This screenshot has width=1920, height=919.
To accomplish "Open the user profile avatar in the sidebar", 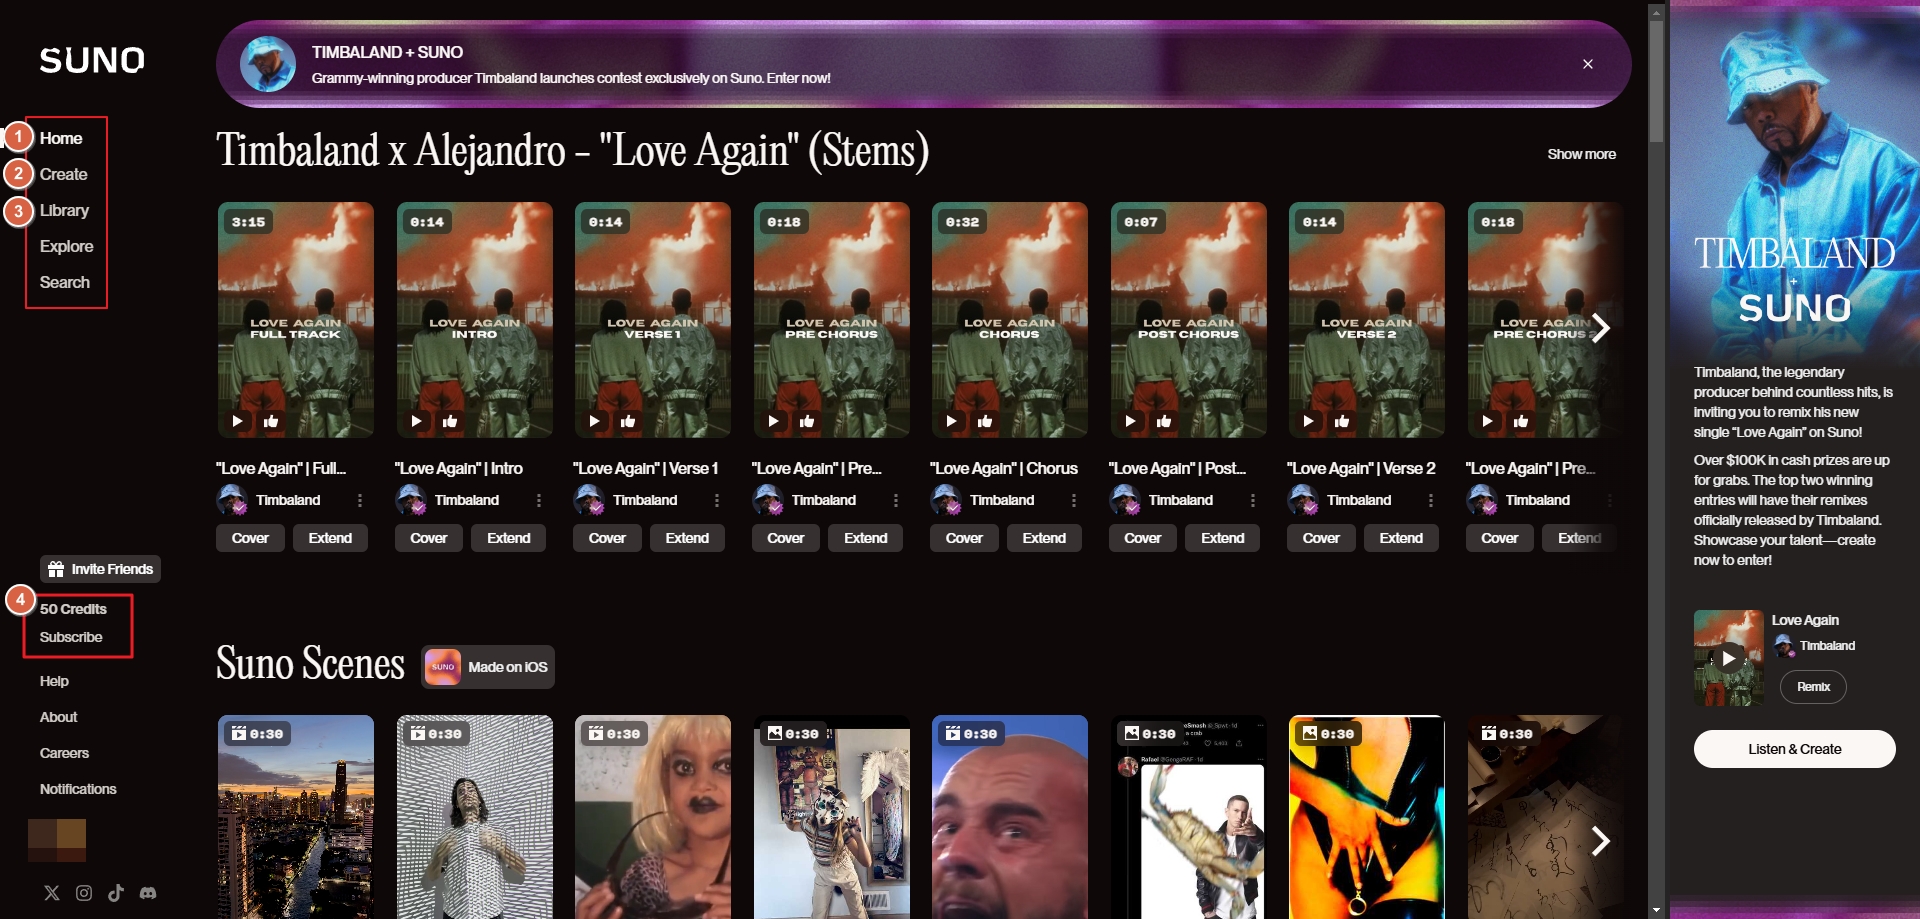I will click(57, 840).
